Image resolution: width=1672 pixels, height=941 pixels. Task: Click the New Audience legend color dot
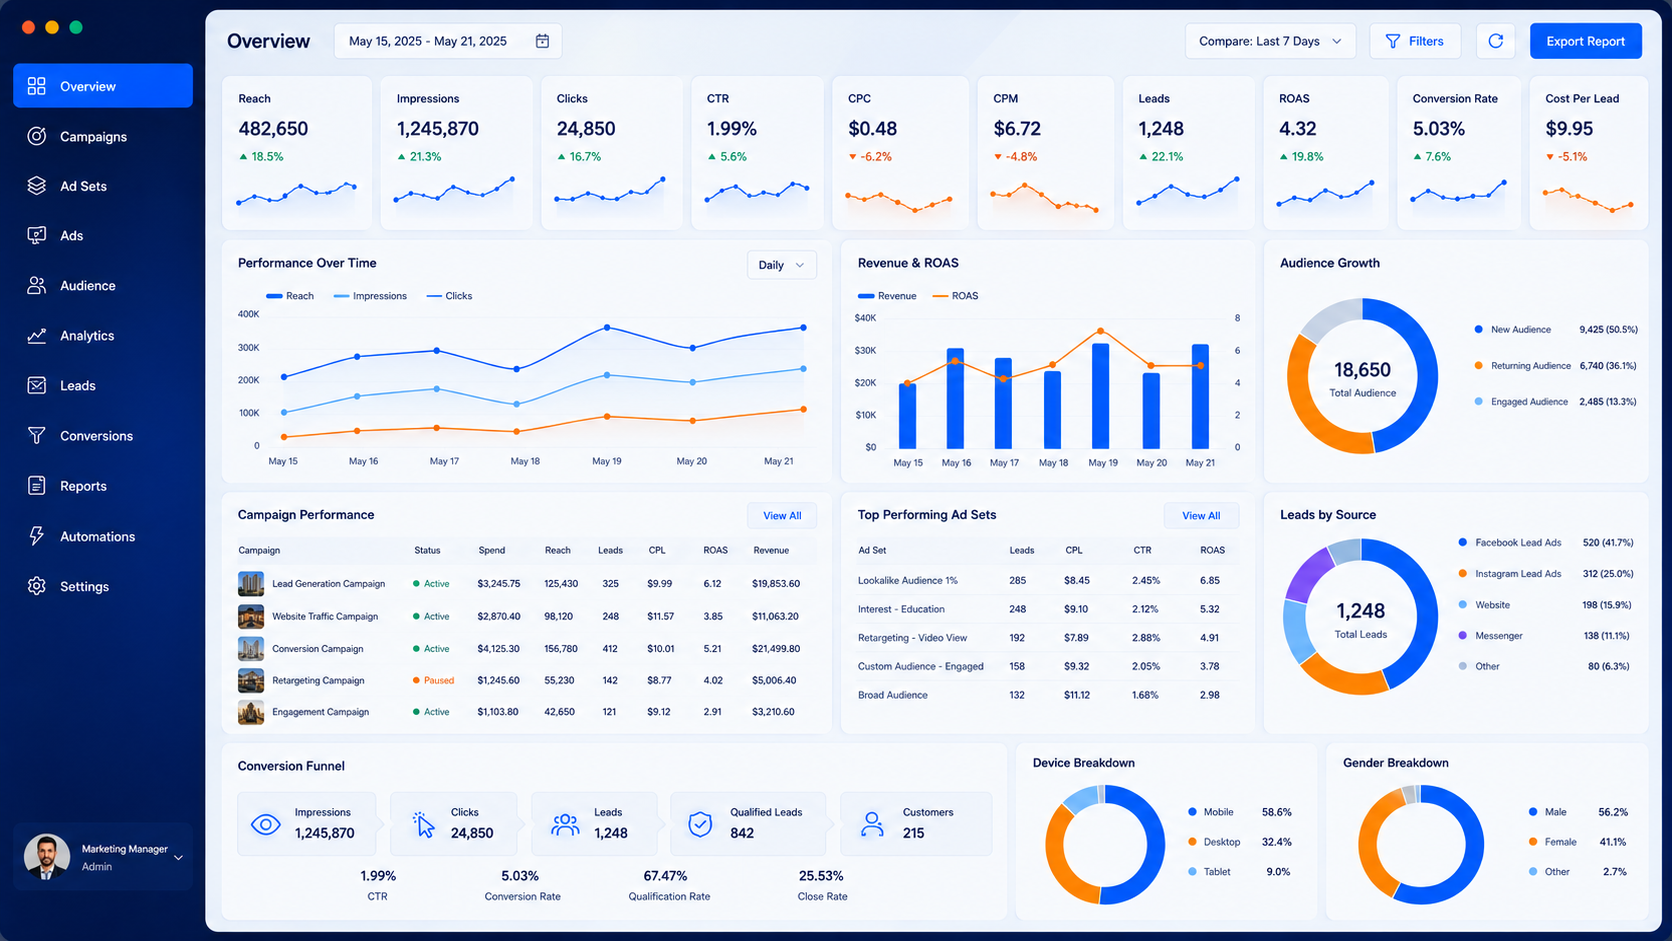(1478, 329)
